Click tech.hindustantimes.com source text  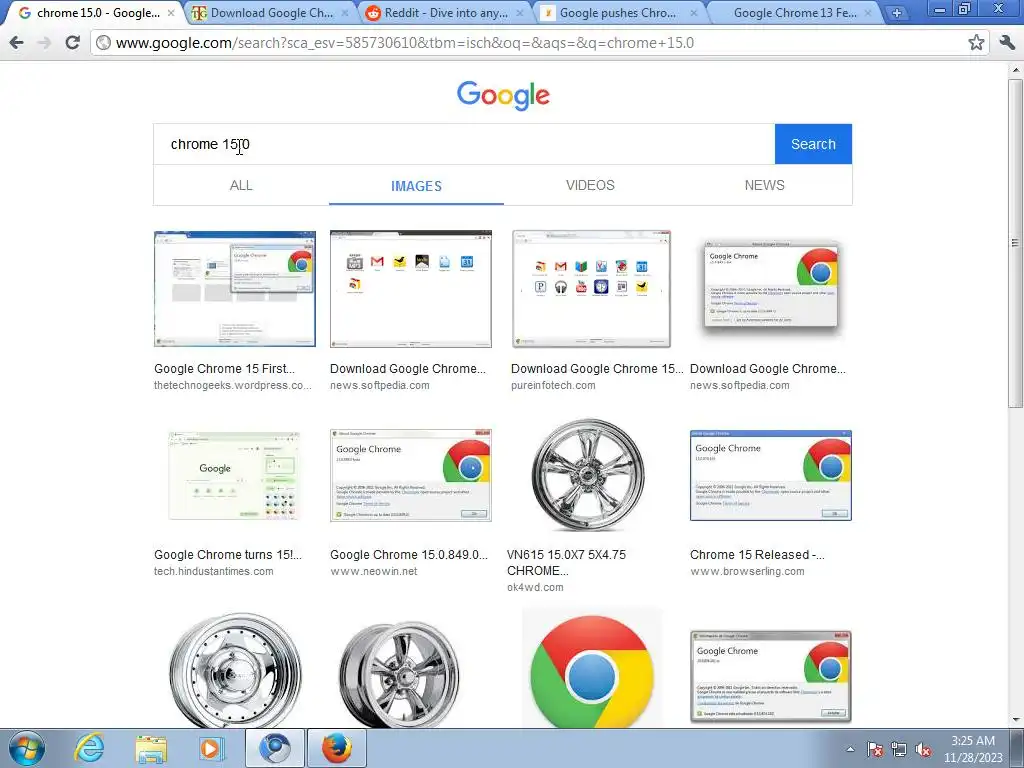click(x=214, y=571)
